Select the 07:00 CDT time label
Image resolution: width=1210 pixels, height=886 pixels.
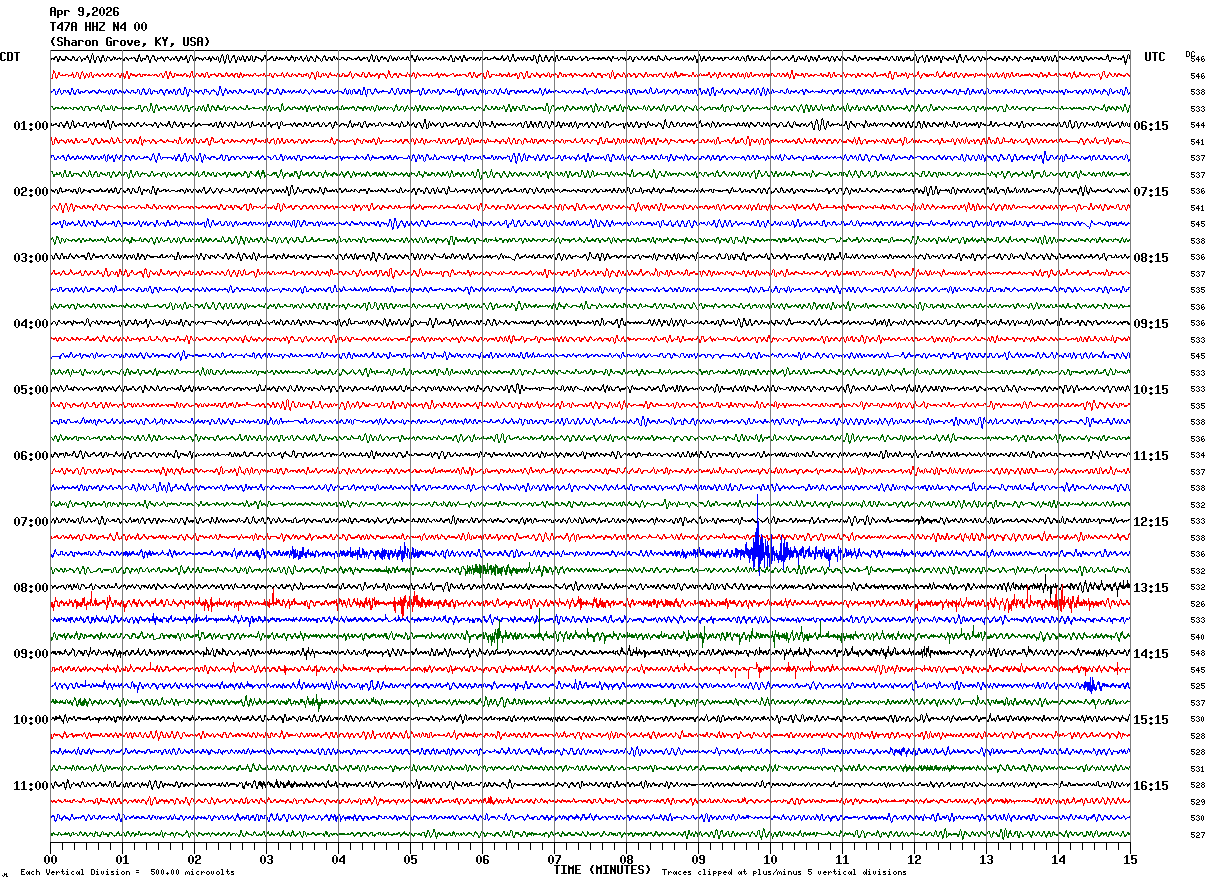31,522
